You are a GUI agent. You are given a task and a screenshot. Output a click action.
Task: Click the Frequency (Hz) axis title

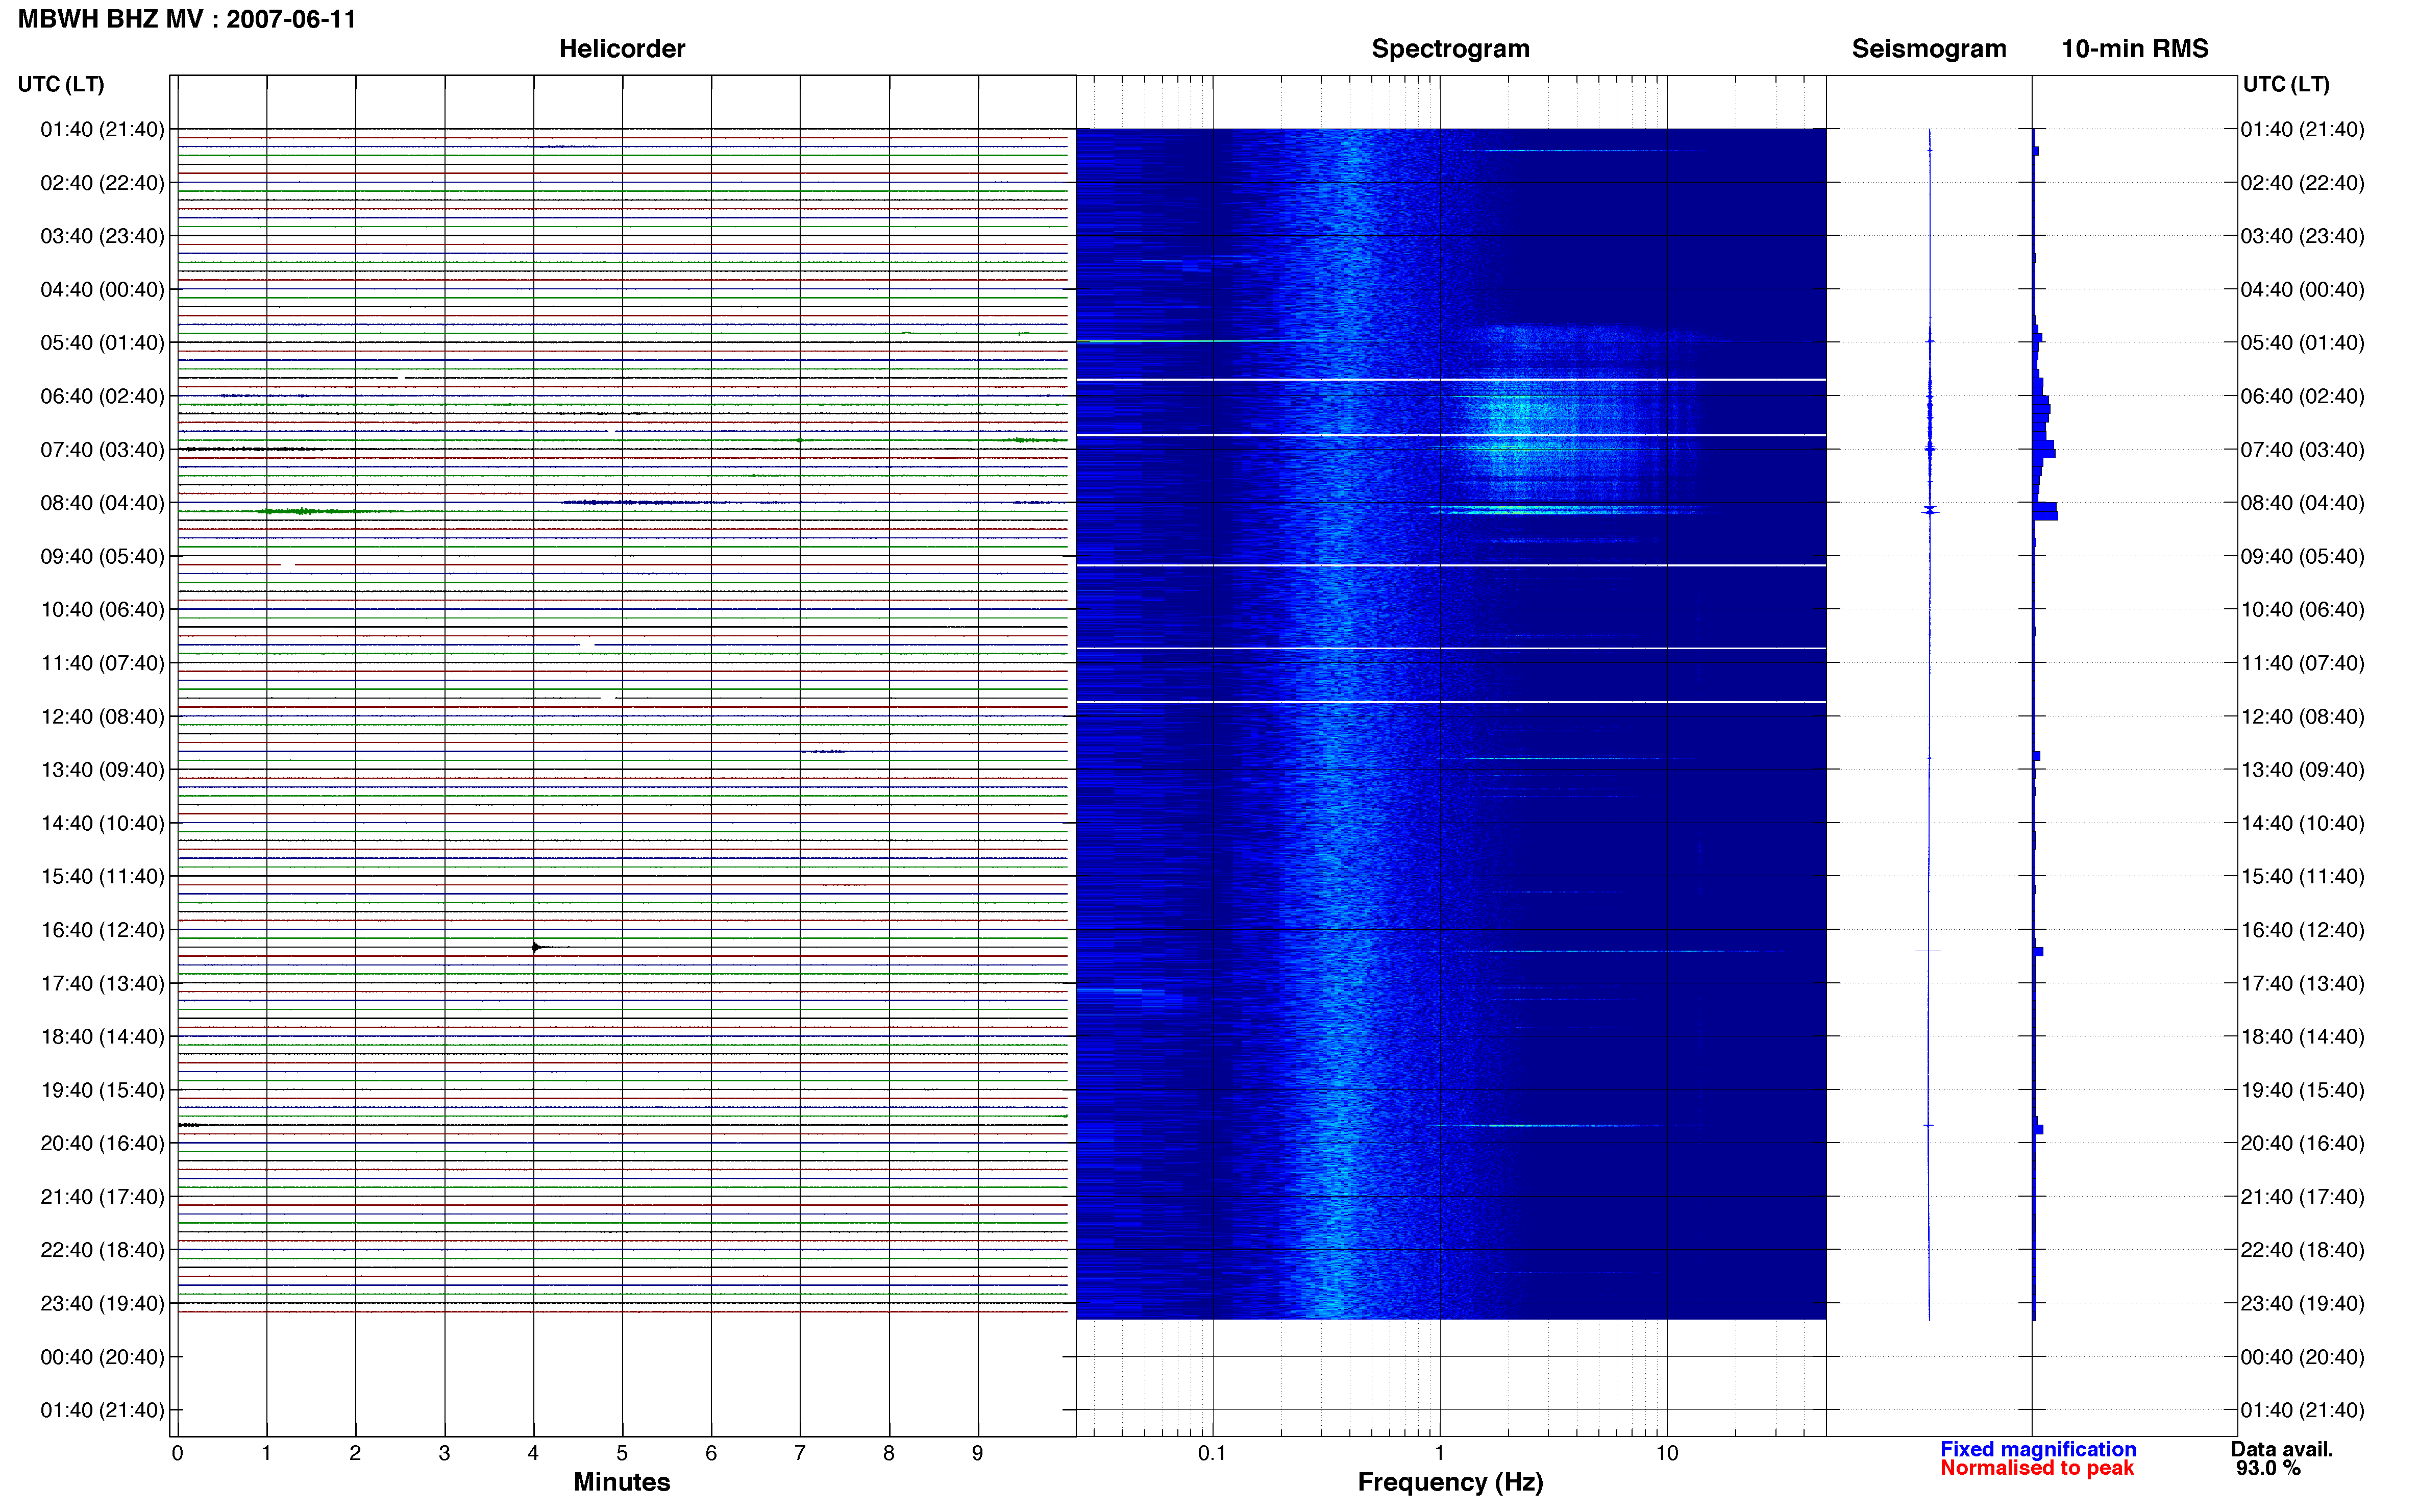(1450, 1482)
